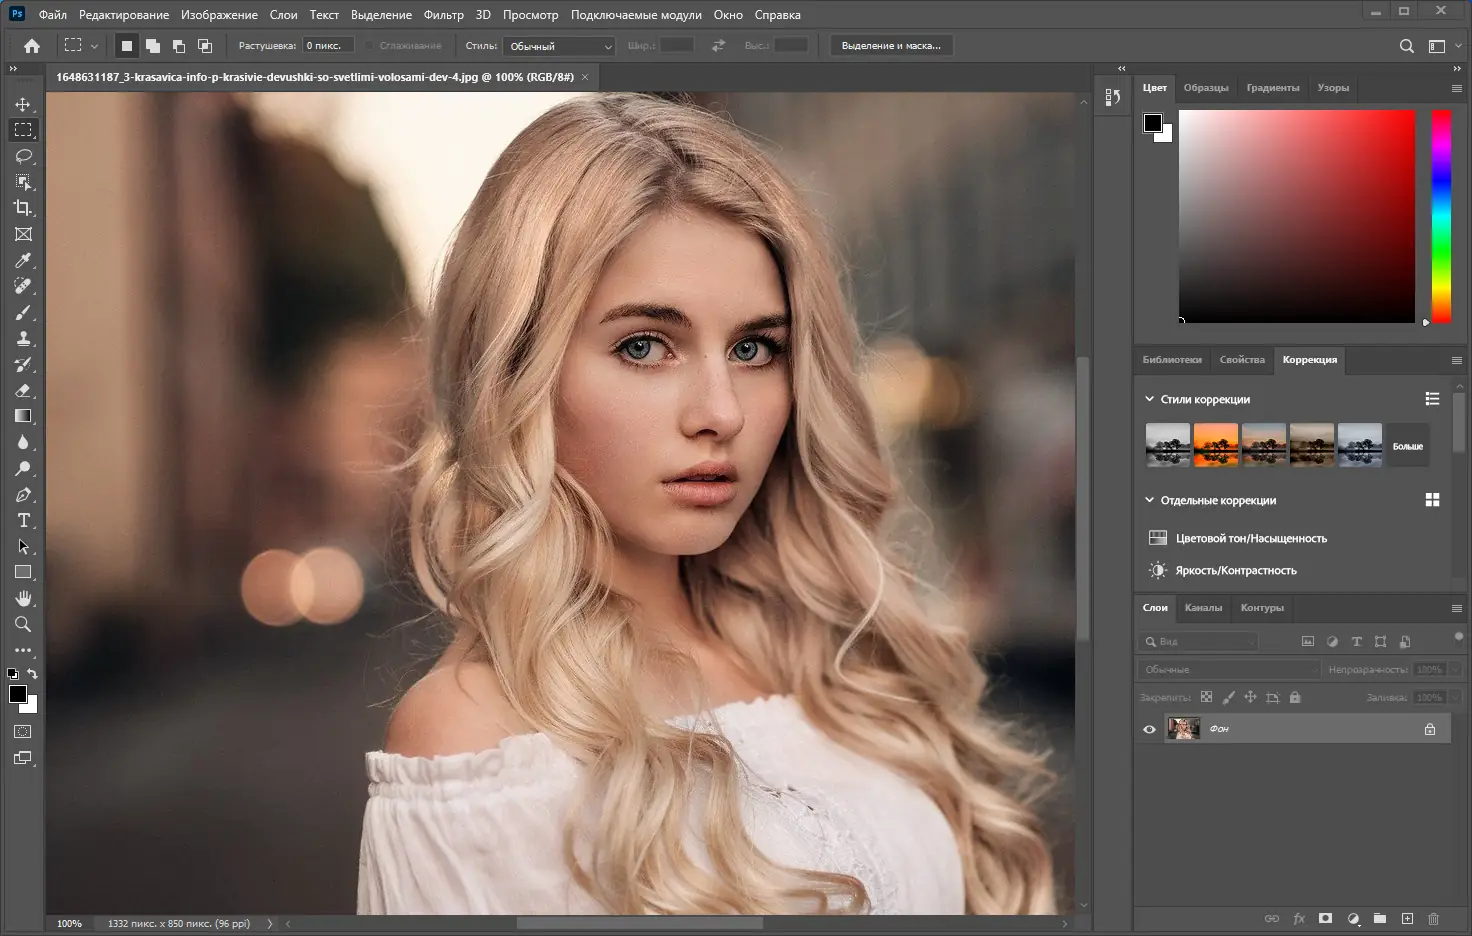The width and height of the screenshot is (1472, 936).
Task: Select the Horizontal Type tool
Action: click(x=23, y=520)
